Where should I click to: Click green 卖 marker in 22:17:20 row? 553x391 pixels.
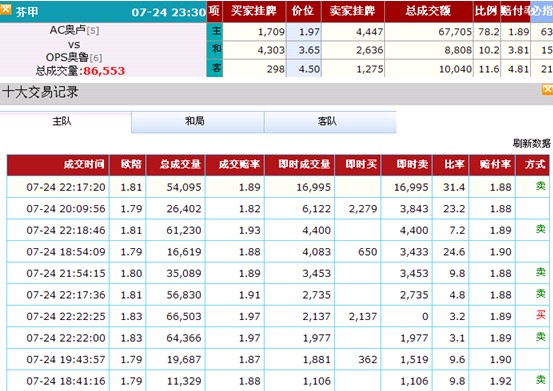[x=540, y=185]
